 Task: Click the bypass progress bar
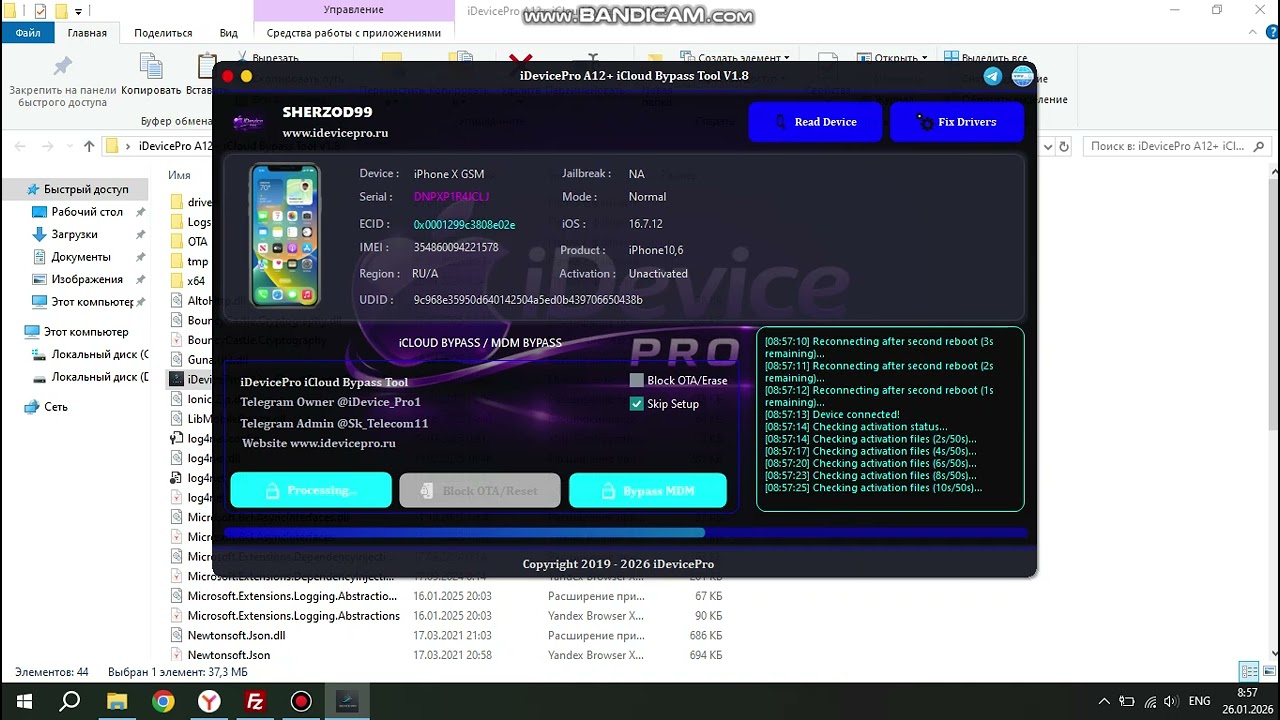(x=626, y=533)
